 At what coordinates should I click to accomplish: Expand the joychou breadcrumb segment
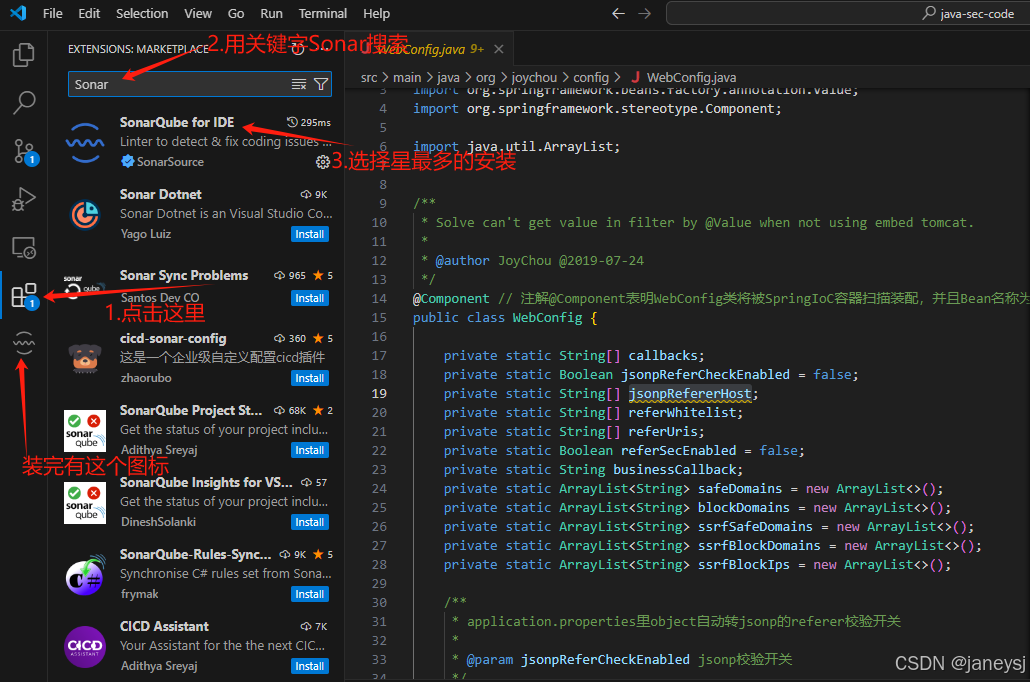[x=534, y=78]
